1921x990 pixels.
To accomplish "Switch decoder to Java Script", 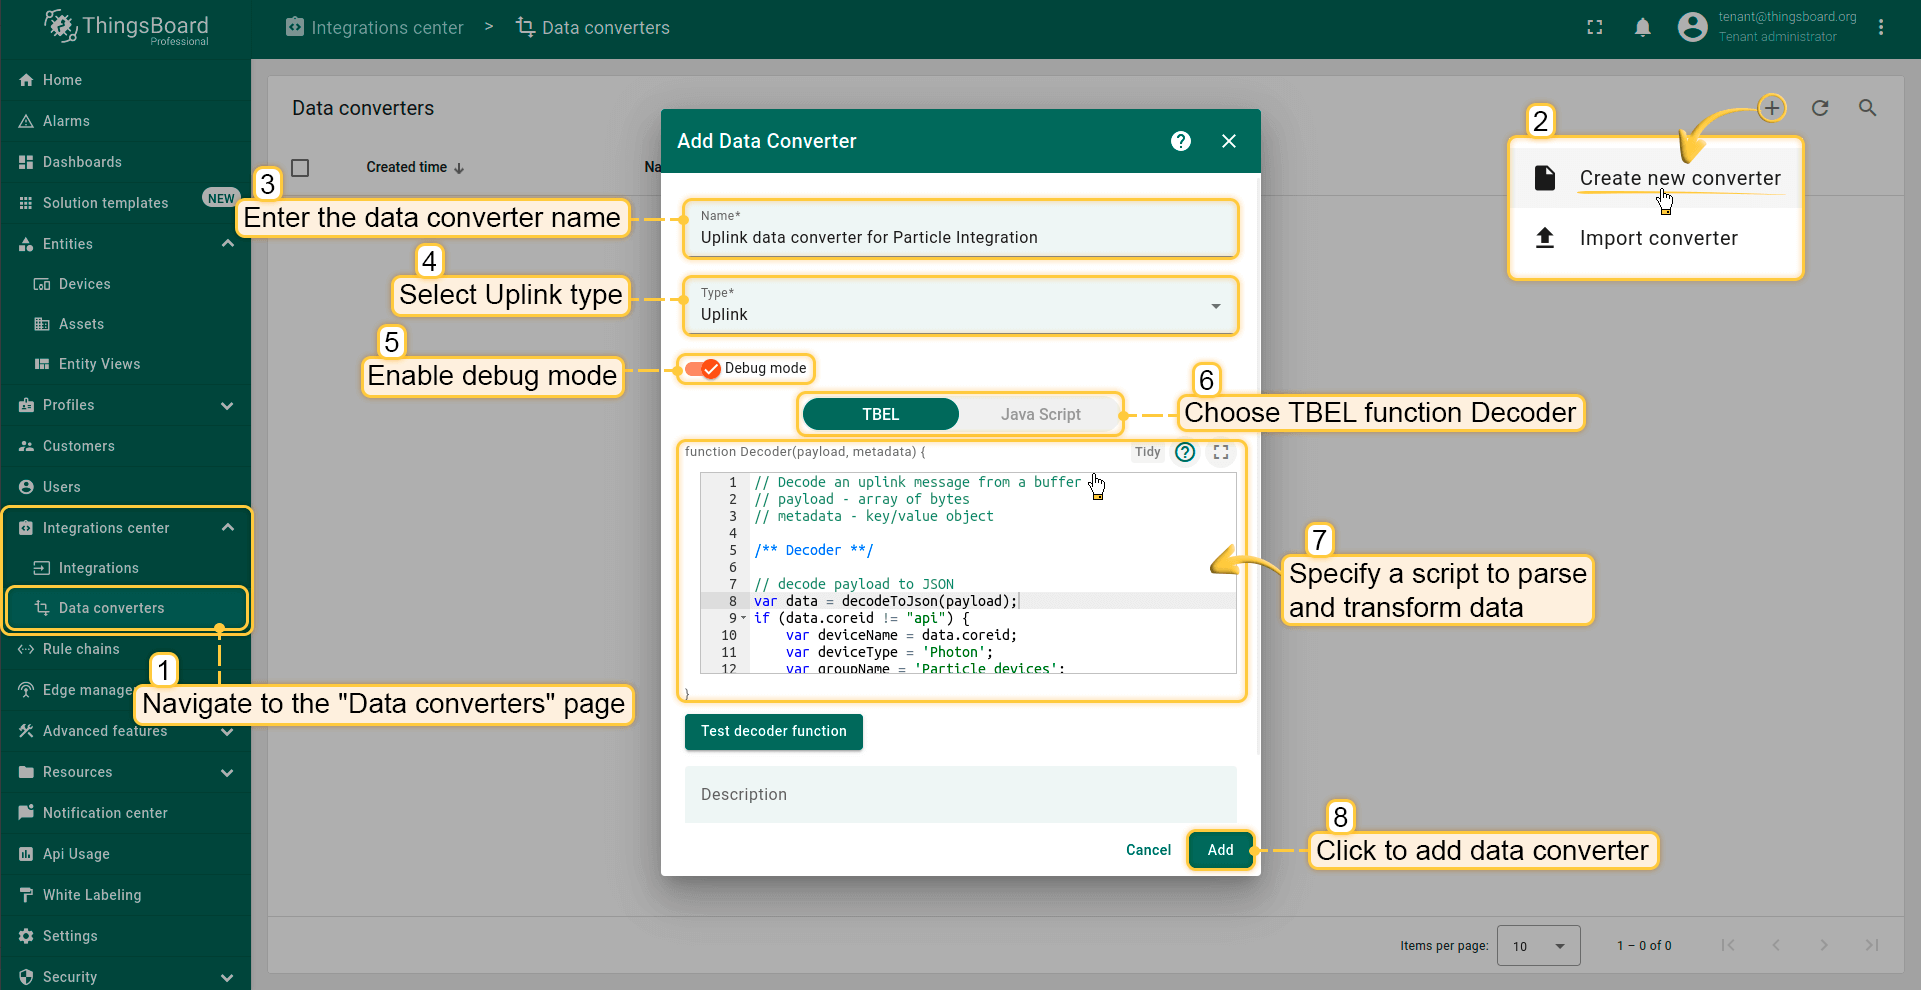I will click(1040, 414).
